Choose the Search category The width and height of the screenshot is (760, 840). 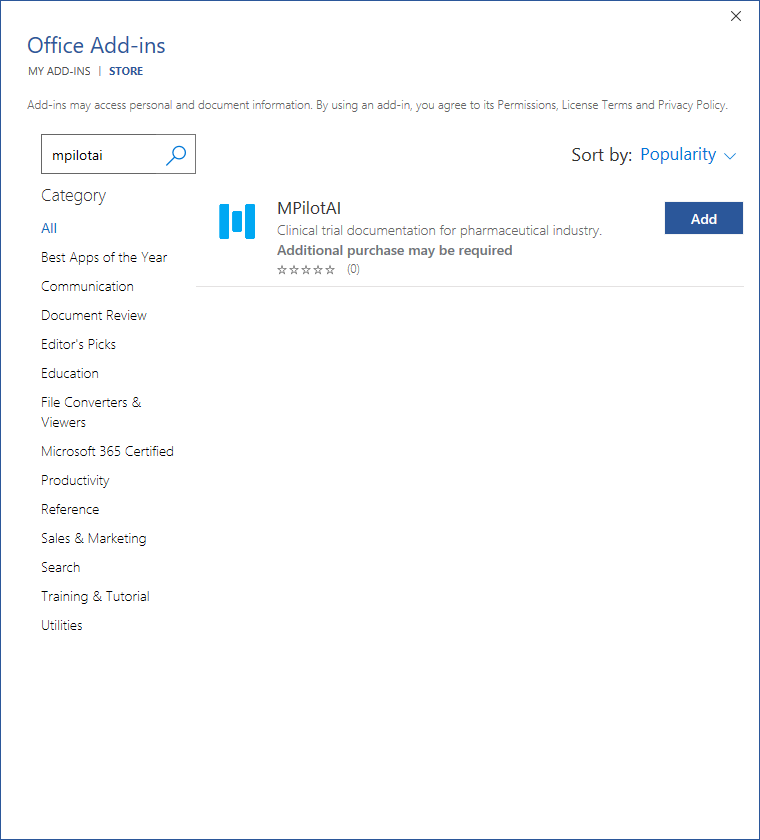[61, 567]
